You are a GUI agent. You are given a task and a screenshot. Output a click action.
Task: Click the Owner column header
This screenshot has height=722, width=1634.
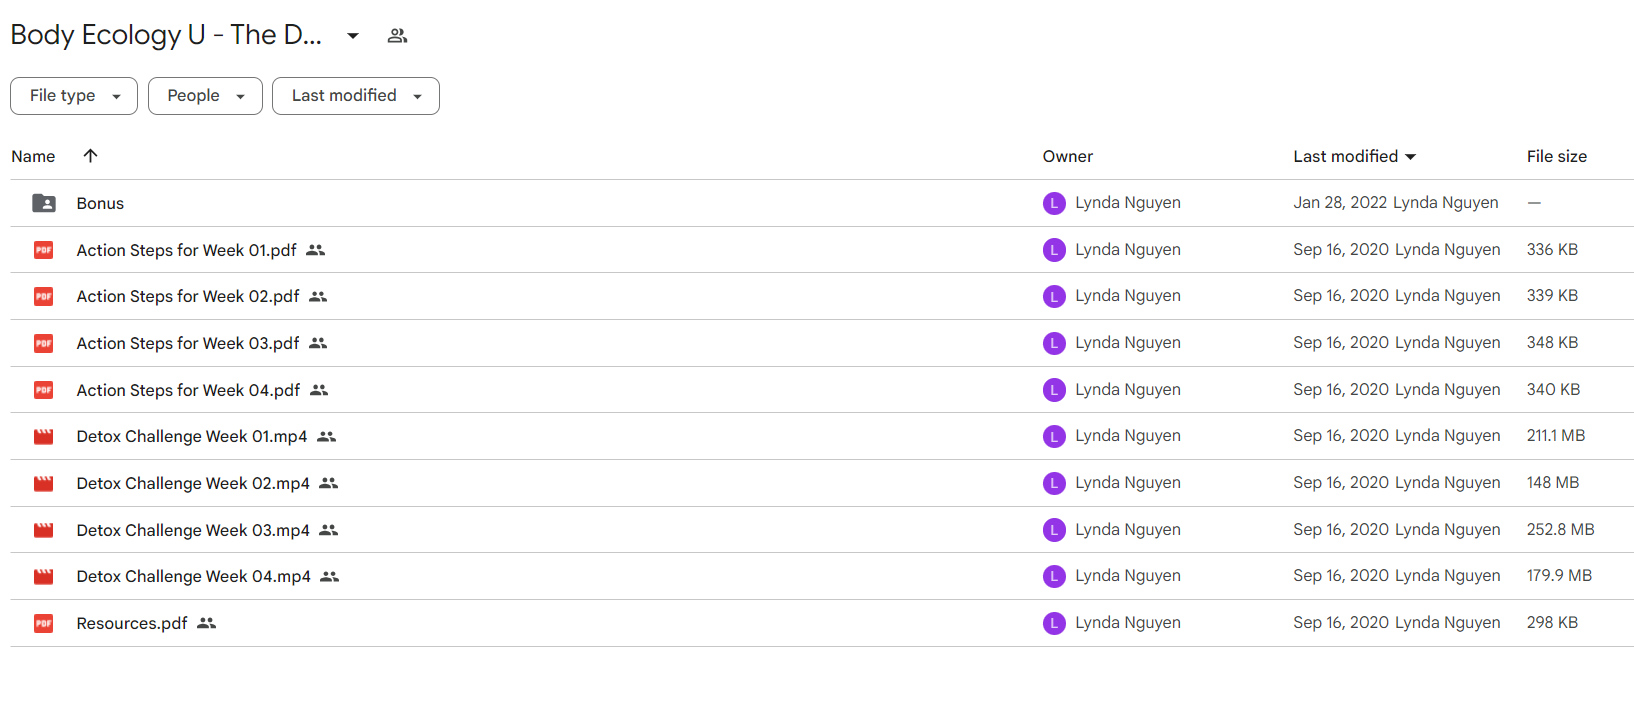pos(1068,156)
